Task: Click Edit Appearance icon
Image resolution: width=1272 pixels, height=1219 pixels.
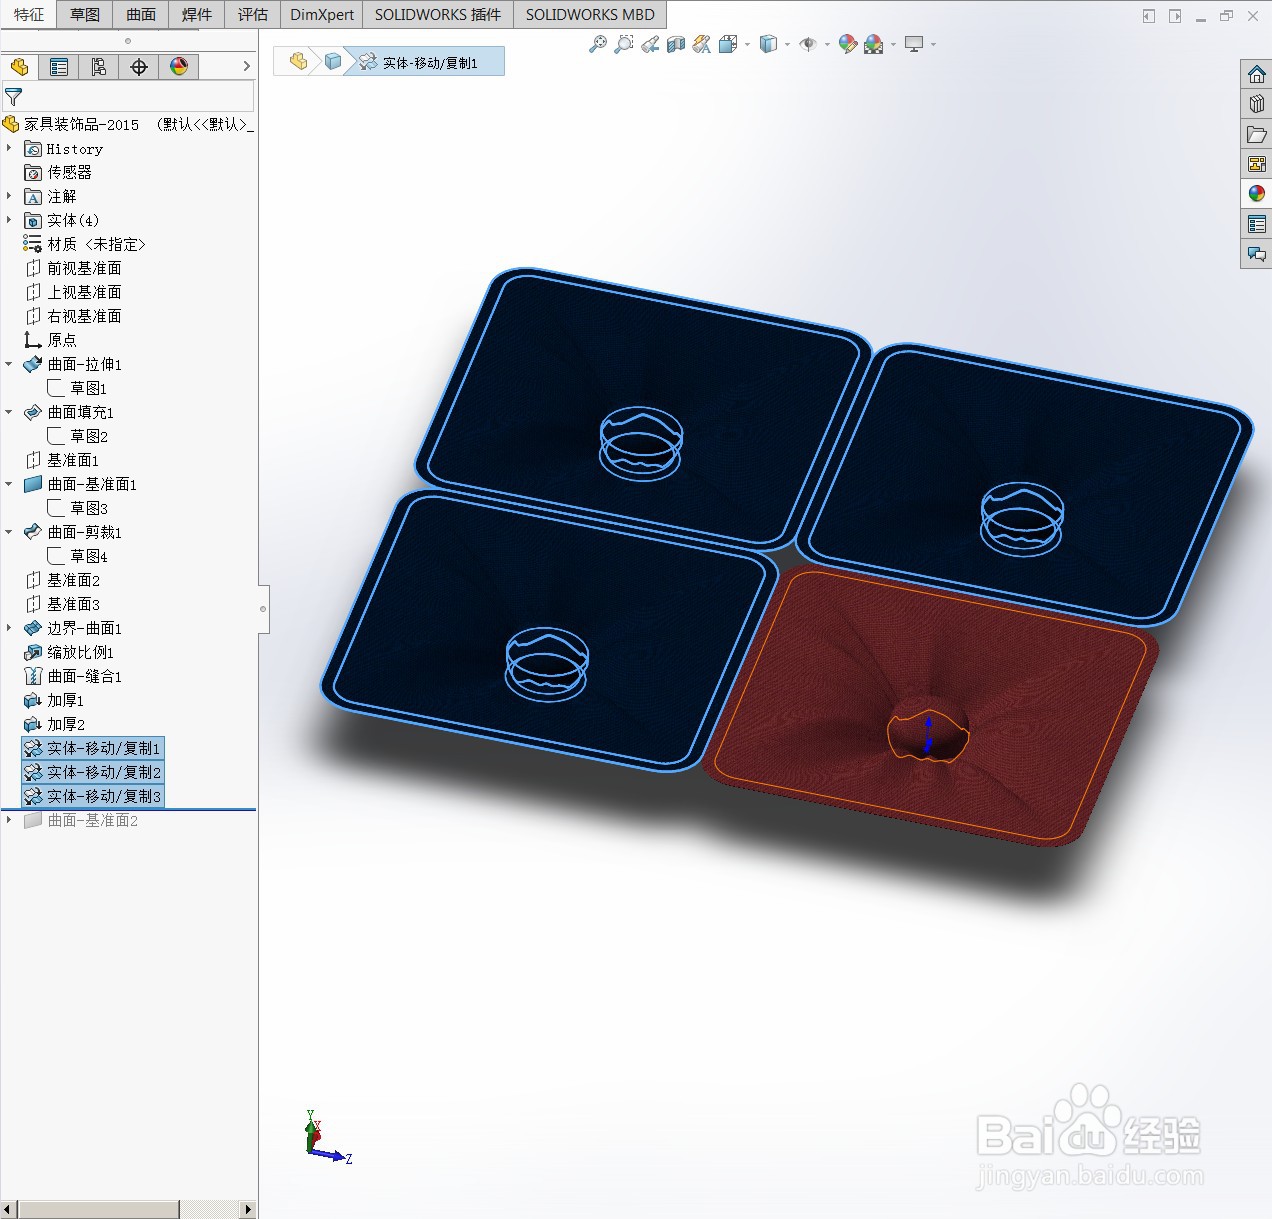Action: [x=848, y=44]
